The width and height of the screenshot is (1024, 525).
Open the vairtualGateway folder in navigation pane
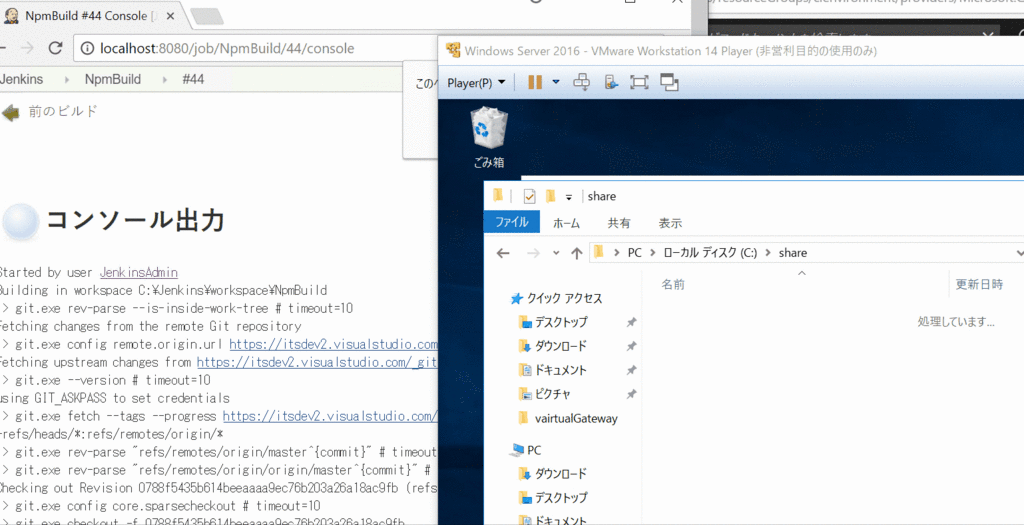pos(568,419)
